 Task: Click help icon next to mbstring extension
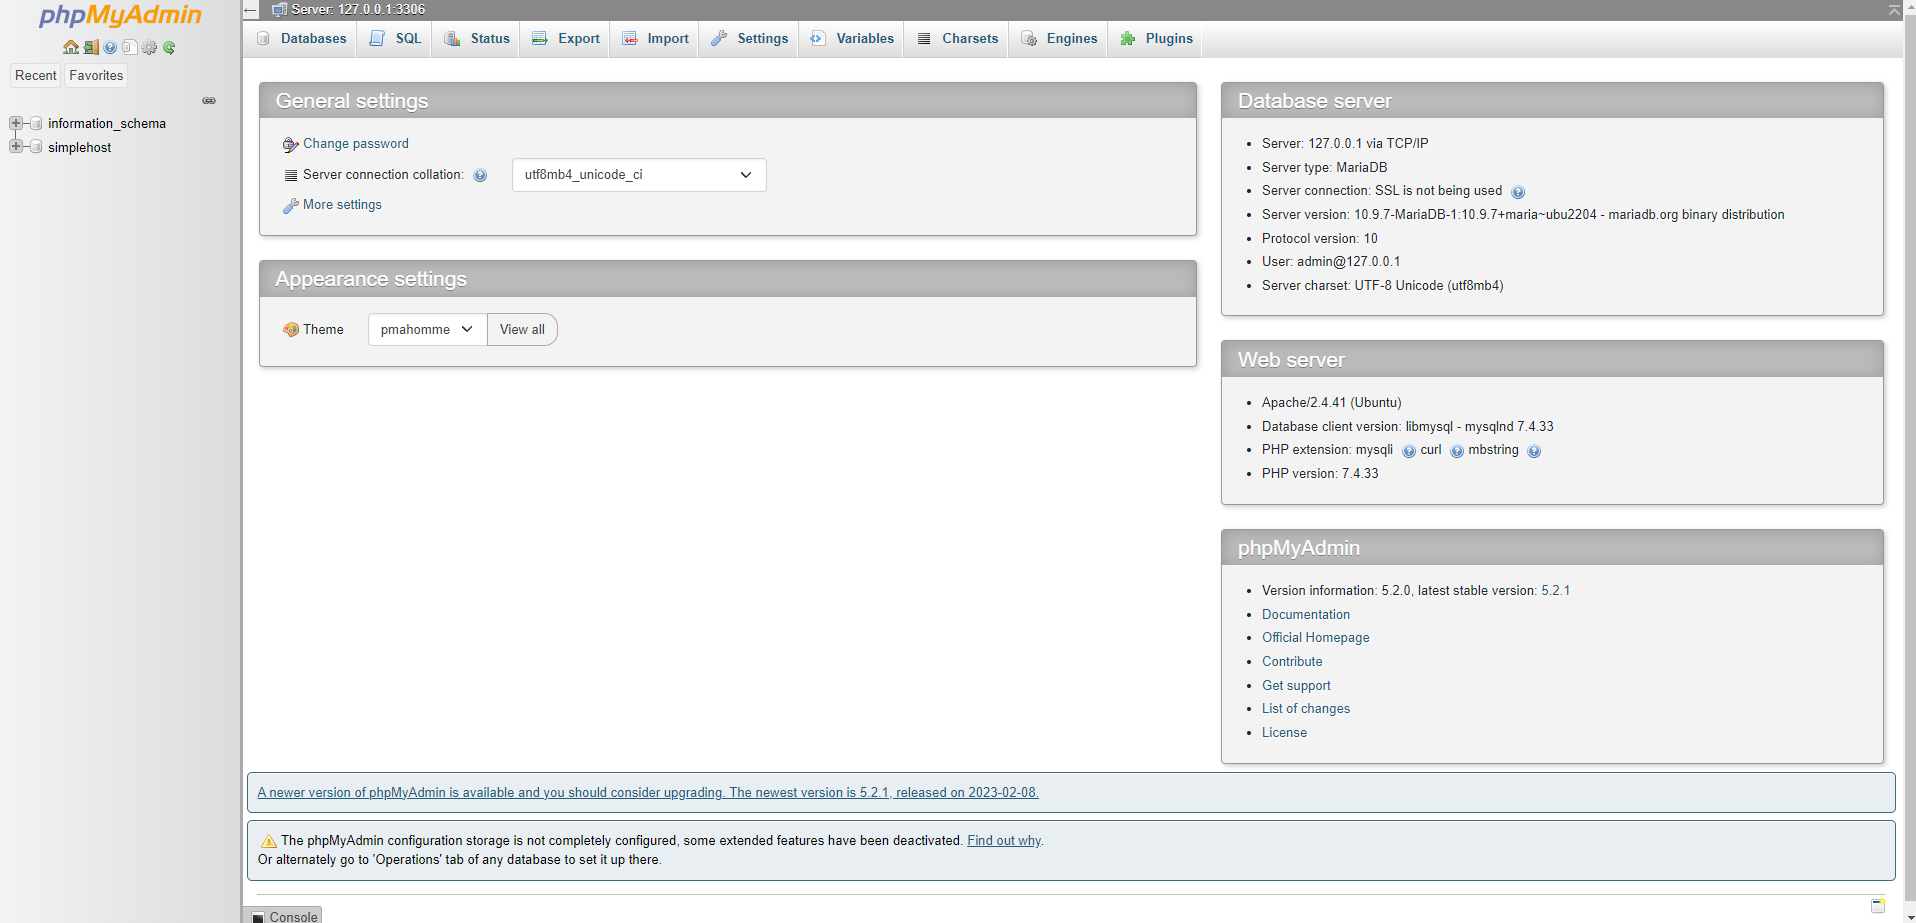click(x=1534, y=451)
